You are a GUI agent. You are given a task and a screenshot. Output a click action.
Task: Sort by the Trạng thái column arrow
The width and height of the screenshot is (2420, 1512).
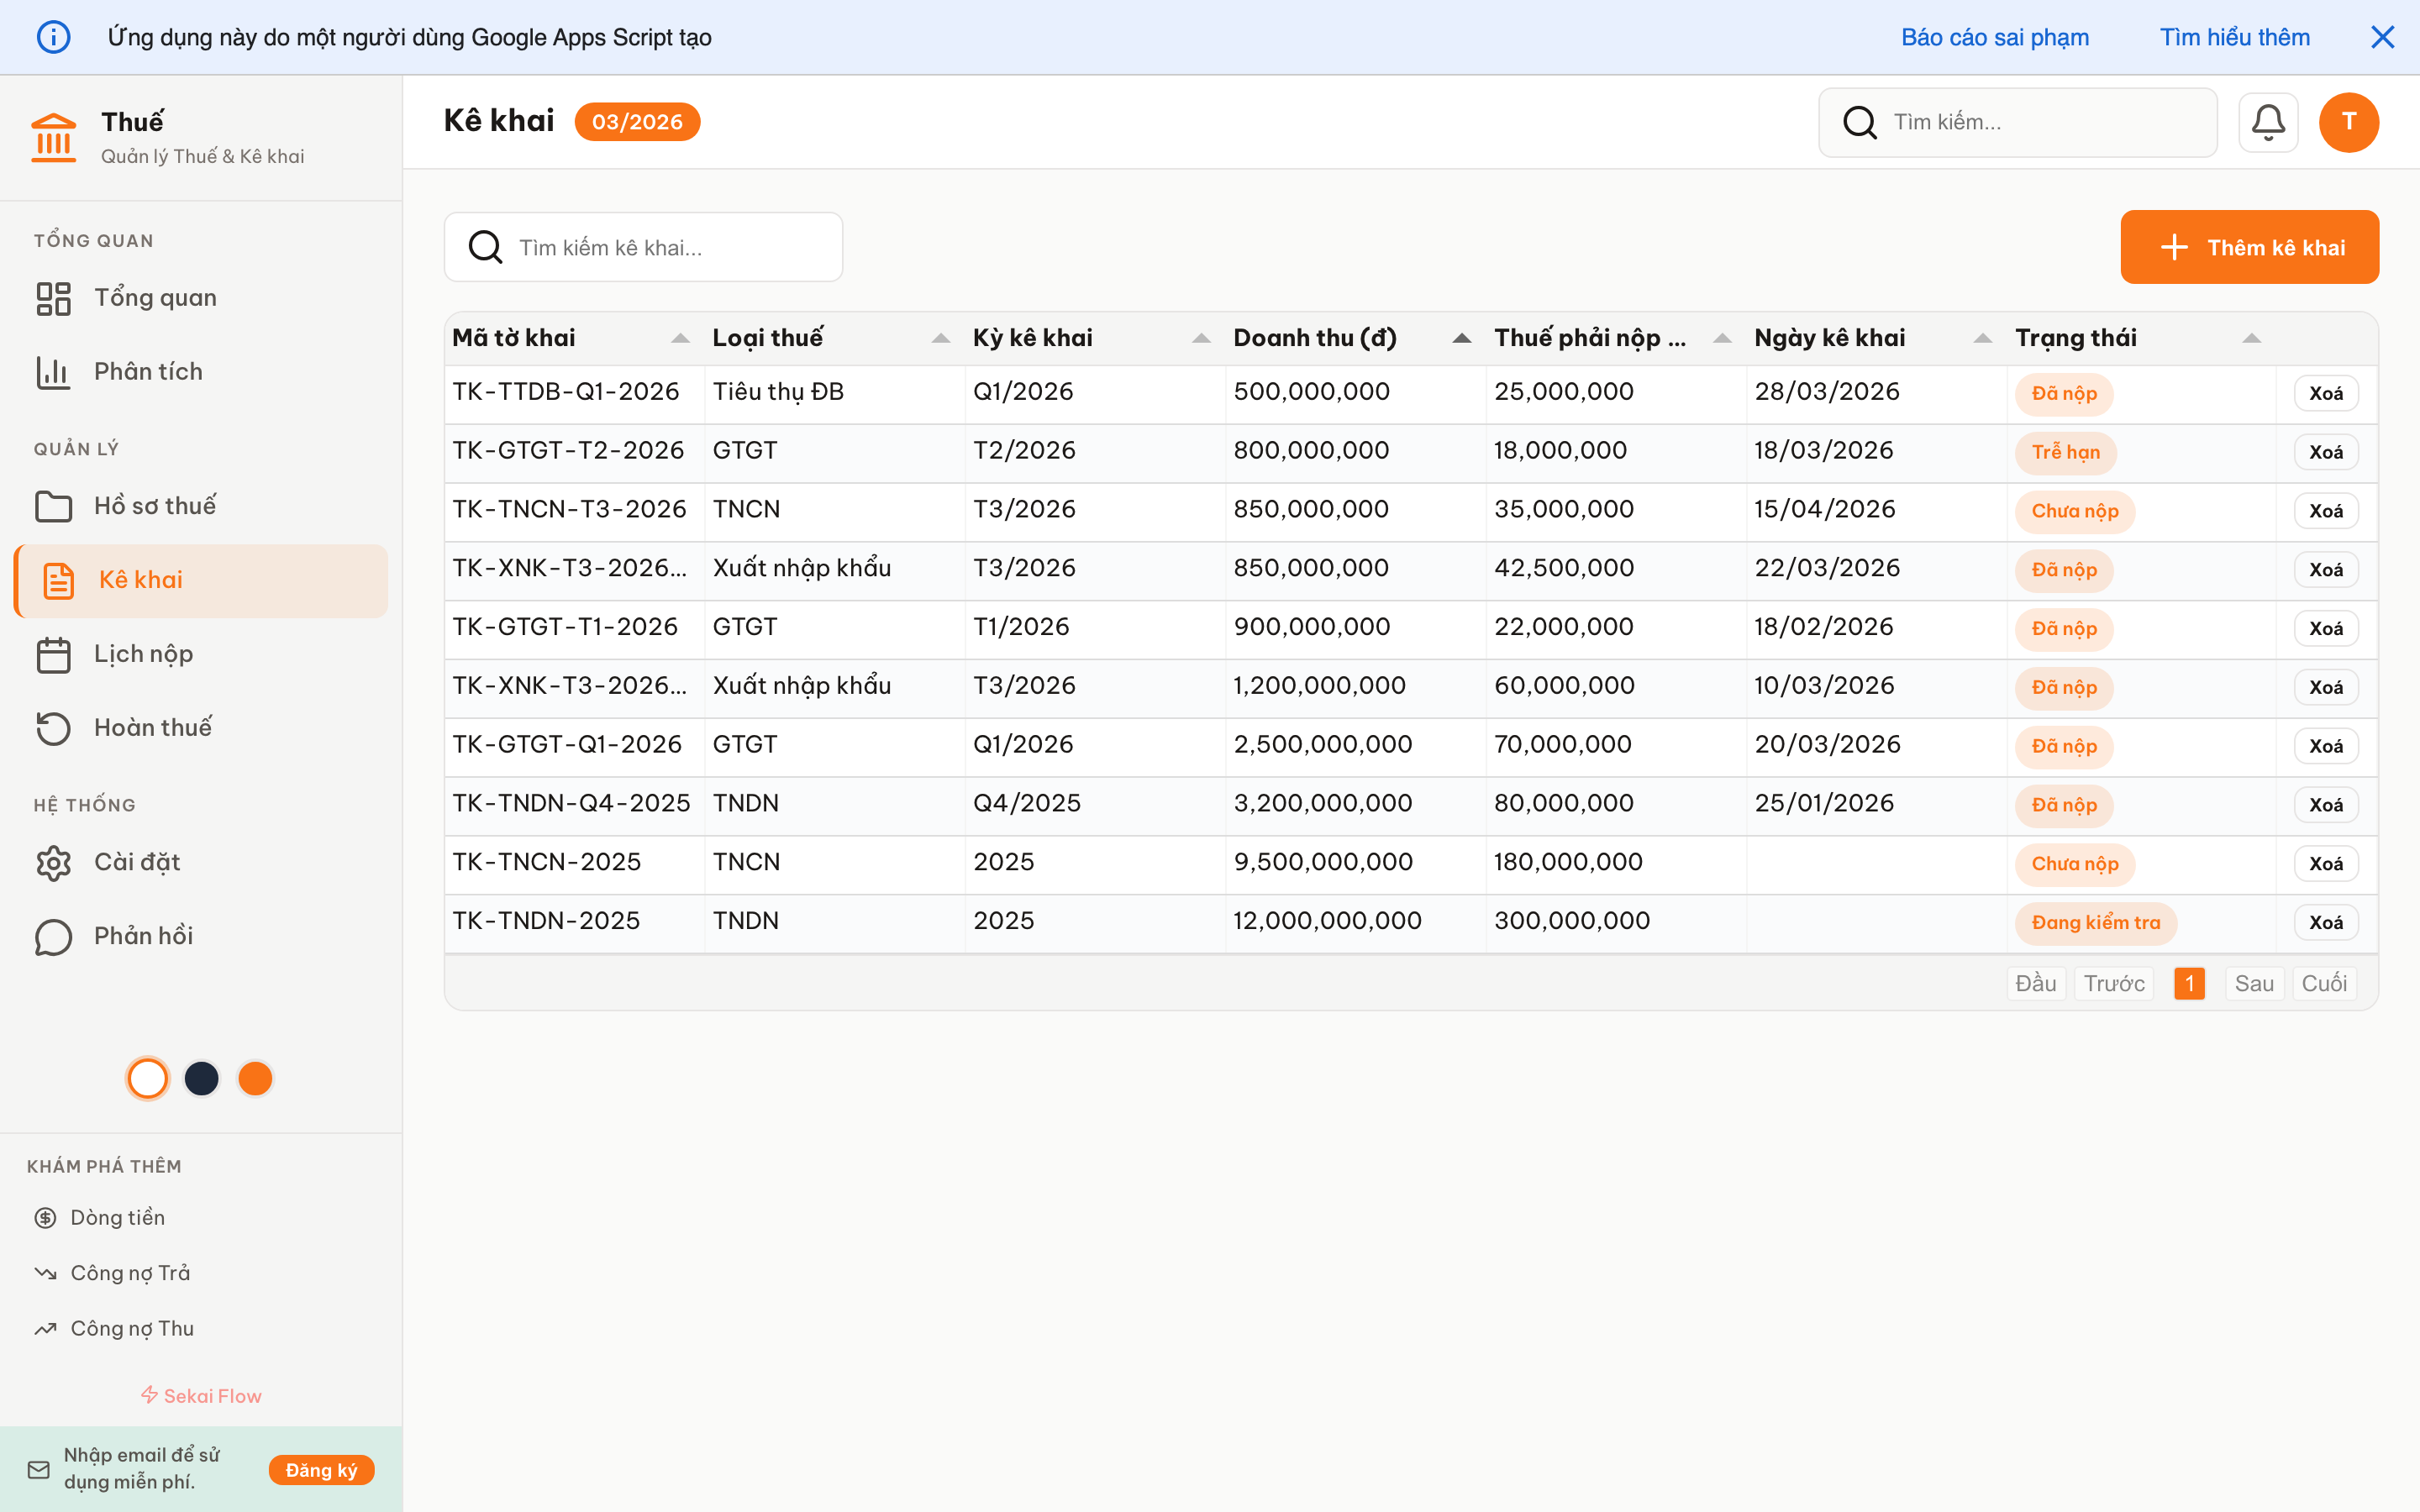[x=2250, y=338]
